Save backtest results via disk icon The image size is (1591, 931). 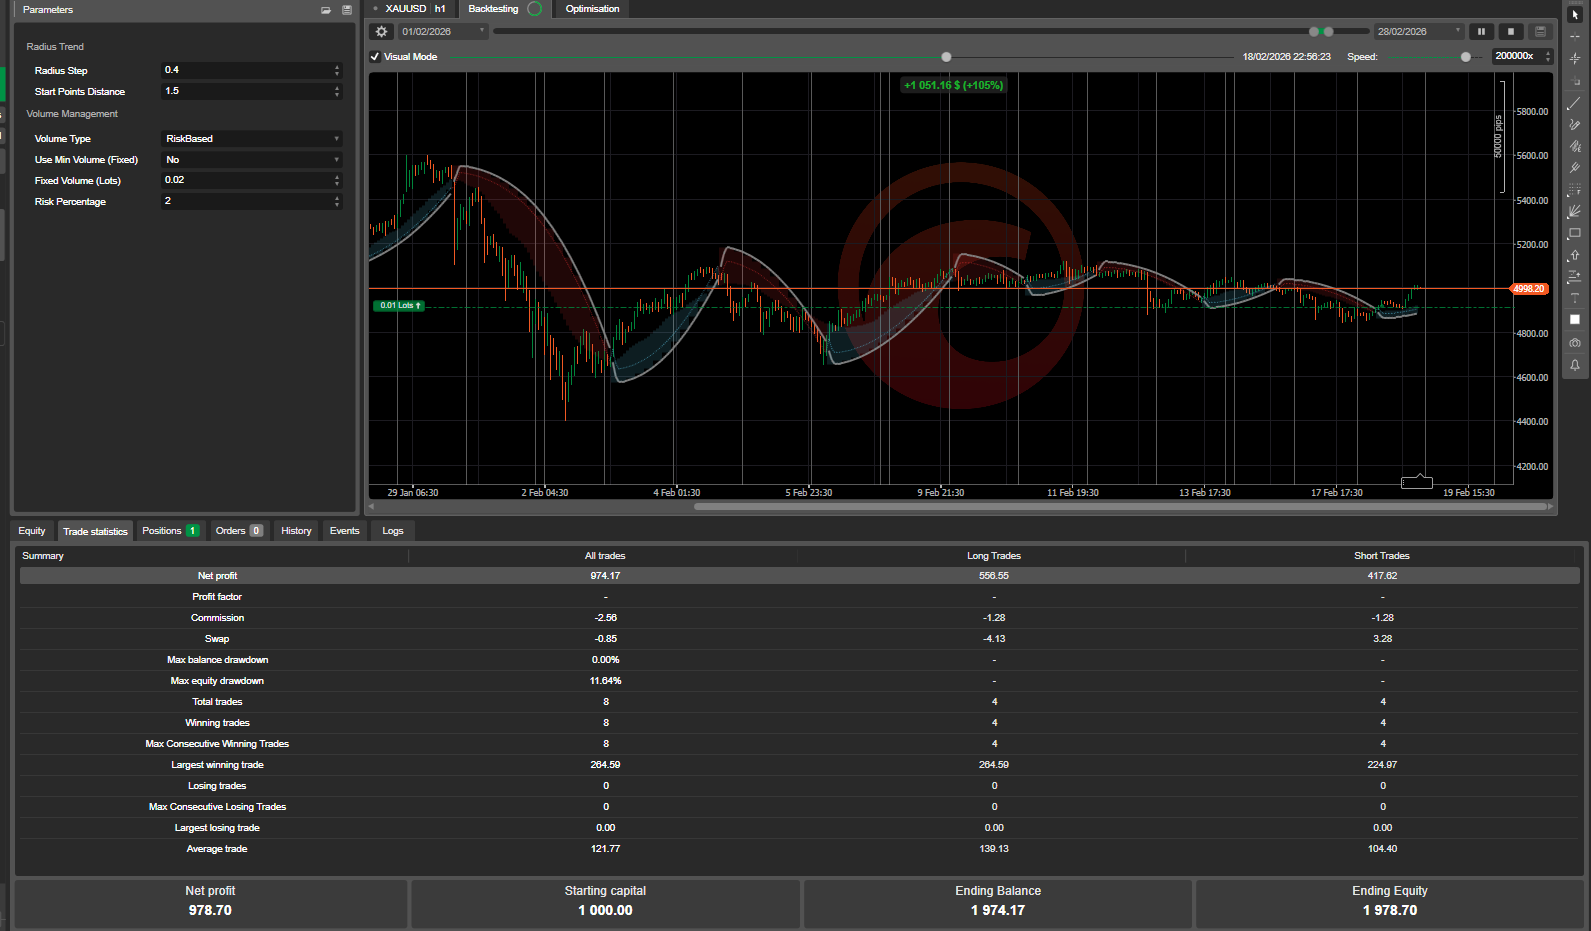click(x=1541, y=32)
